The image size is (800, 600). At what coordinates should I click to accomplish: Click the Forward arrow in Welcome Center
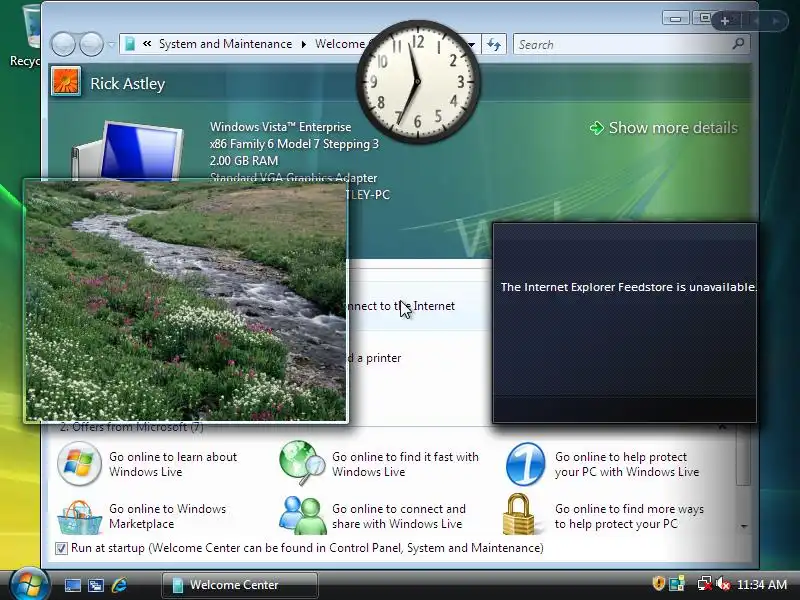coord(91,44)
